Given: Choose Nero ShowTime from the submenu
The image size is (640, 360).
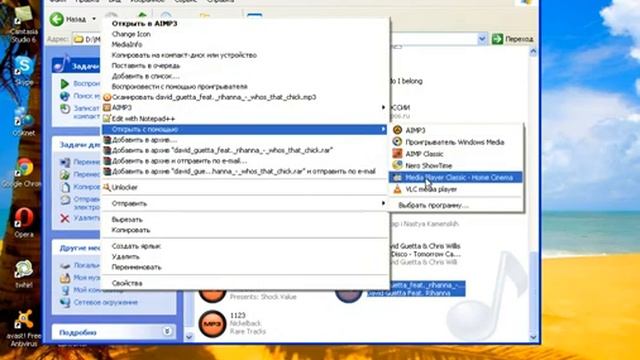Looking at the screenshot, I should (x=456, y=166).
